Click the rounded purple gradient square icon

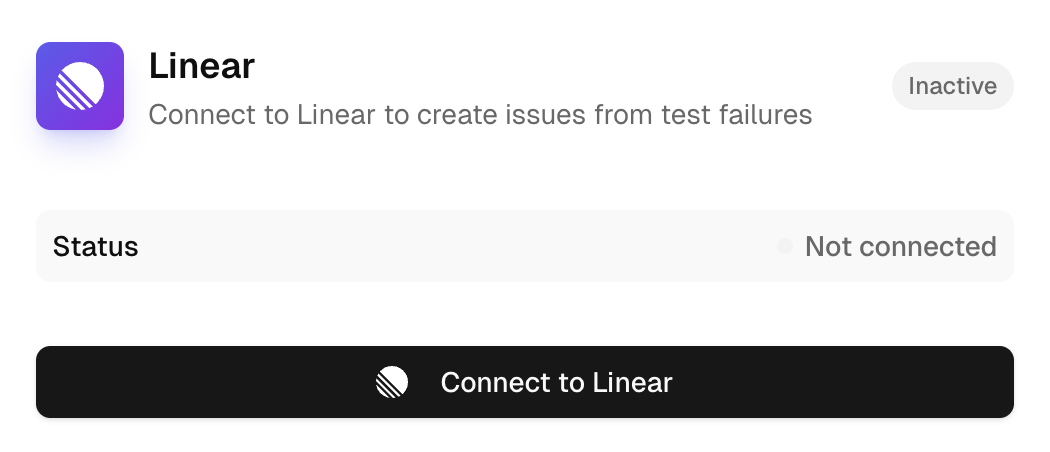pyautogui.click(x=80, y=86)
